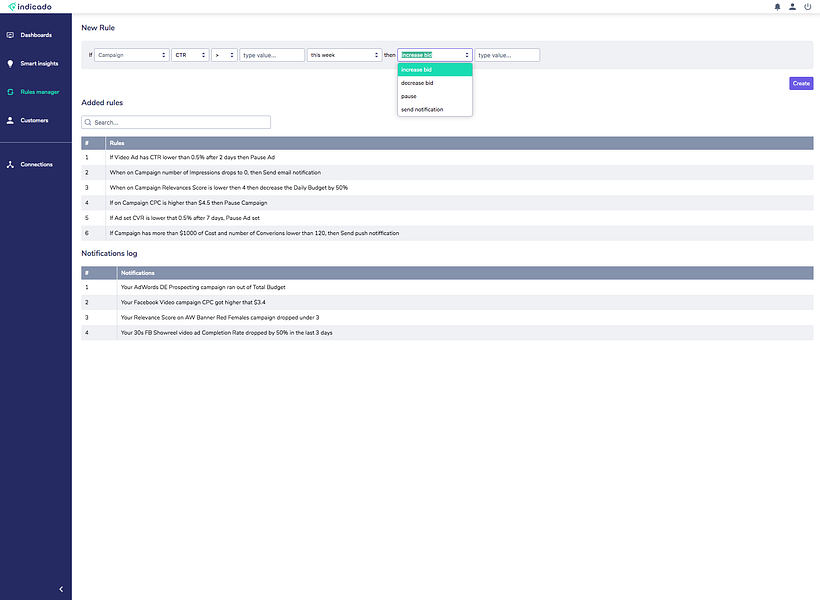Click the Connections sidebar icon
820x600 pixels.
point(10,164)
